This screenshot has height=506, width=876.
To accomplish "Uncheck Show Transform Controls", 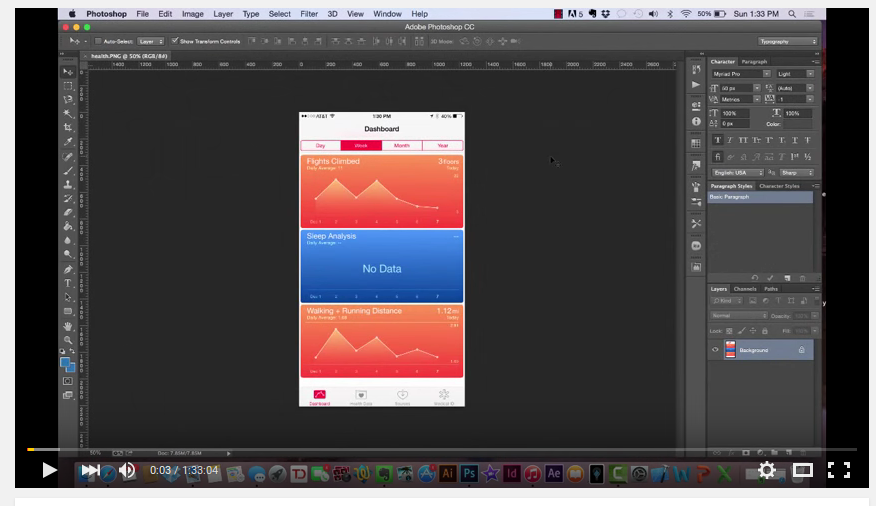I will 173,41.
